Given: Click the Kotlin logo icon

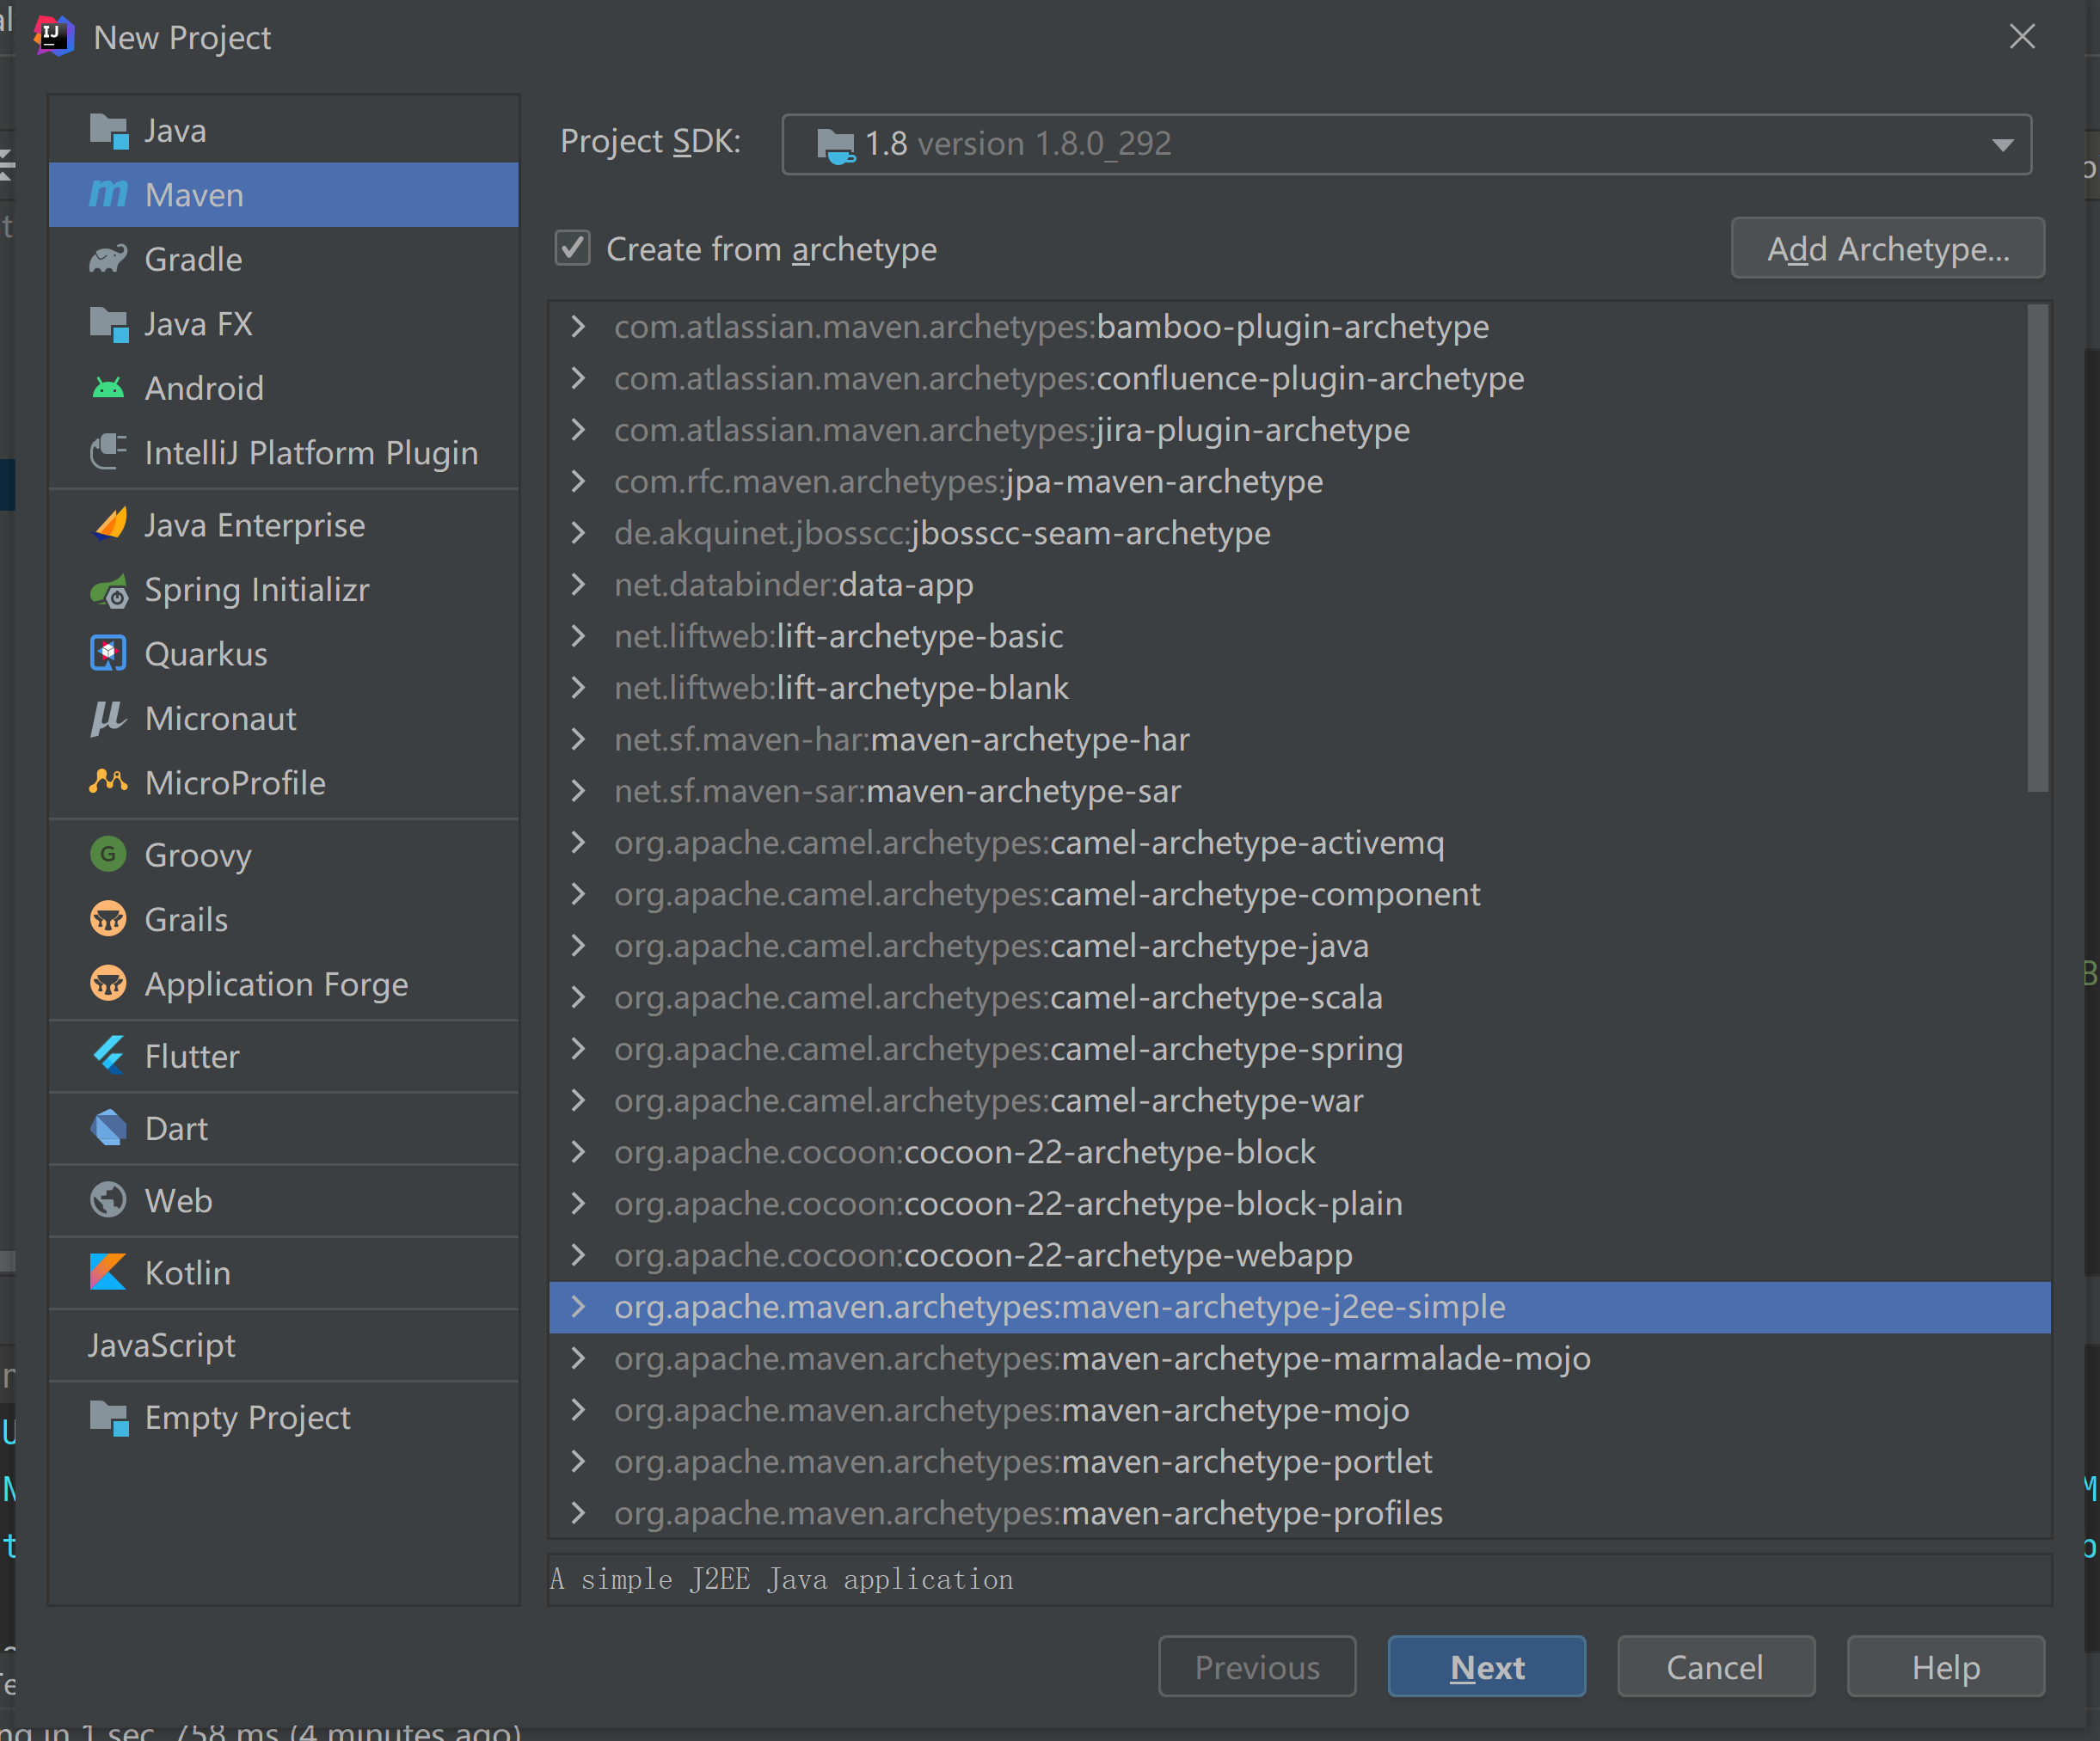Looking at the screenshot, I should (x=108, y=1272).
